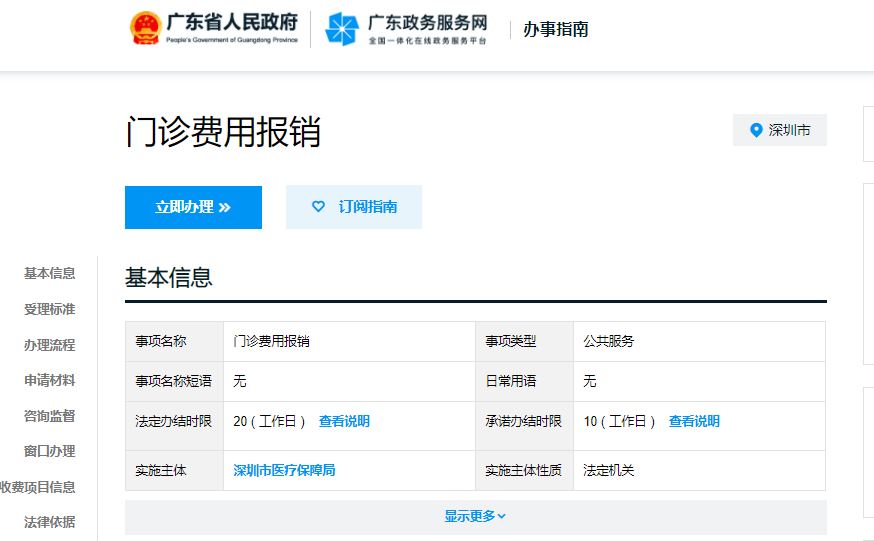The image size is (874, 541).
Task: Open 查看说明 next to 20(工作日)
Action: click(344, 421)
